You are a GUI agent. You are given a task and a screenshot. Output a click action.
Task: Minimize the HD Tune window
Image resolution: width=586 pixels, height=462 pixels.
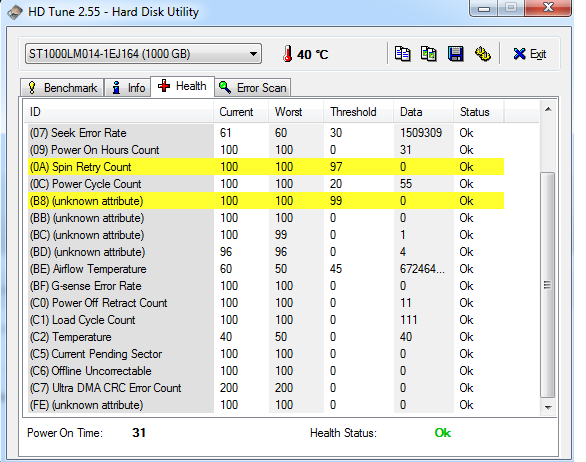point(484,8)
